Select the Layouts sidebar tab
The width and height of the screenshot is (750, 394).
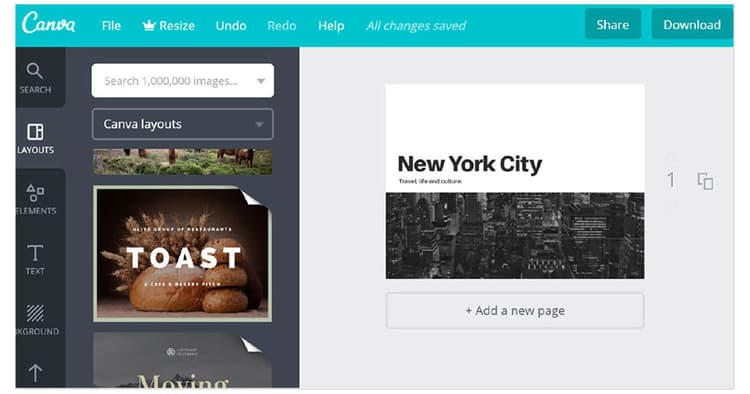35,138
